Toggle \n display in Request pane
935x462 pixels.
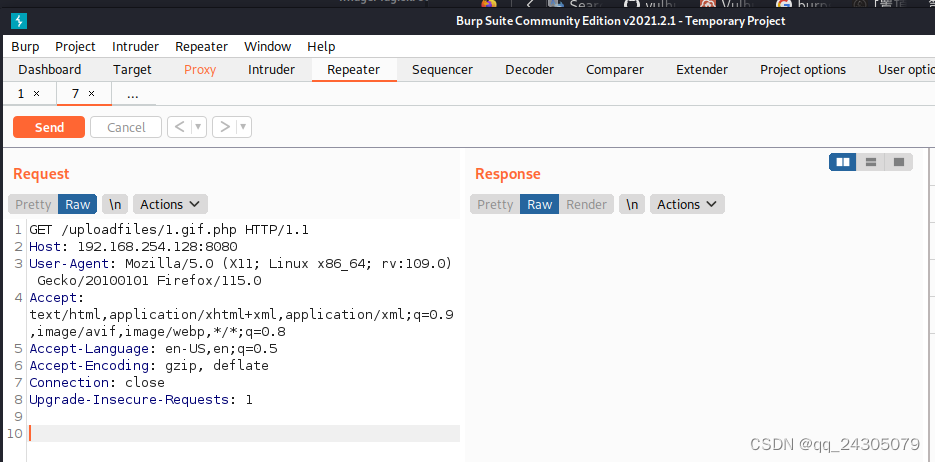point(115,204)
